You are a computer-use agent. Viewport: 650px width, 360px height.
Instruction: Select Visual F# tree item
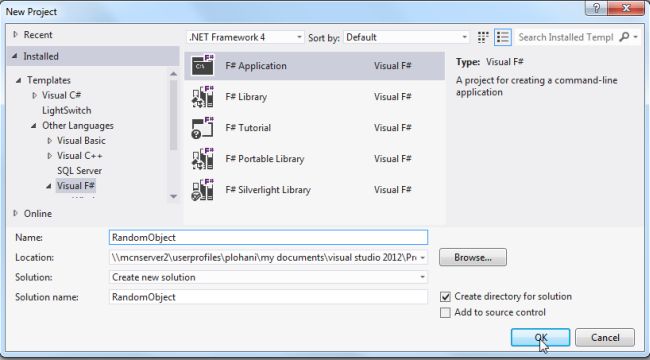[76, 186]
